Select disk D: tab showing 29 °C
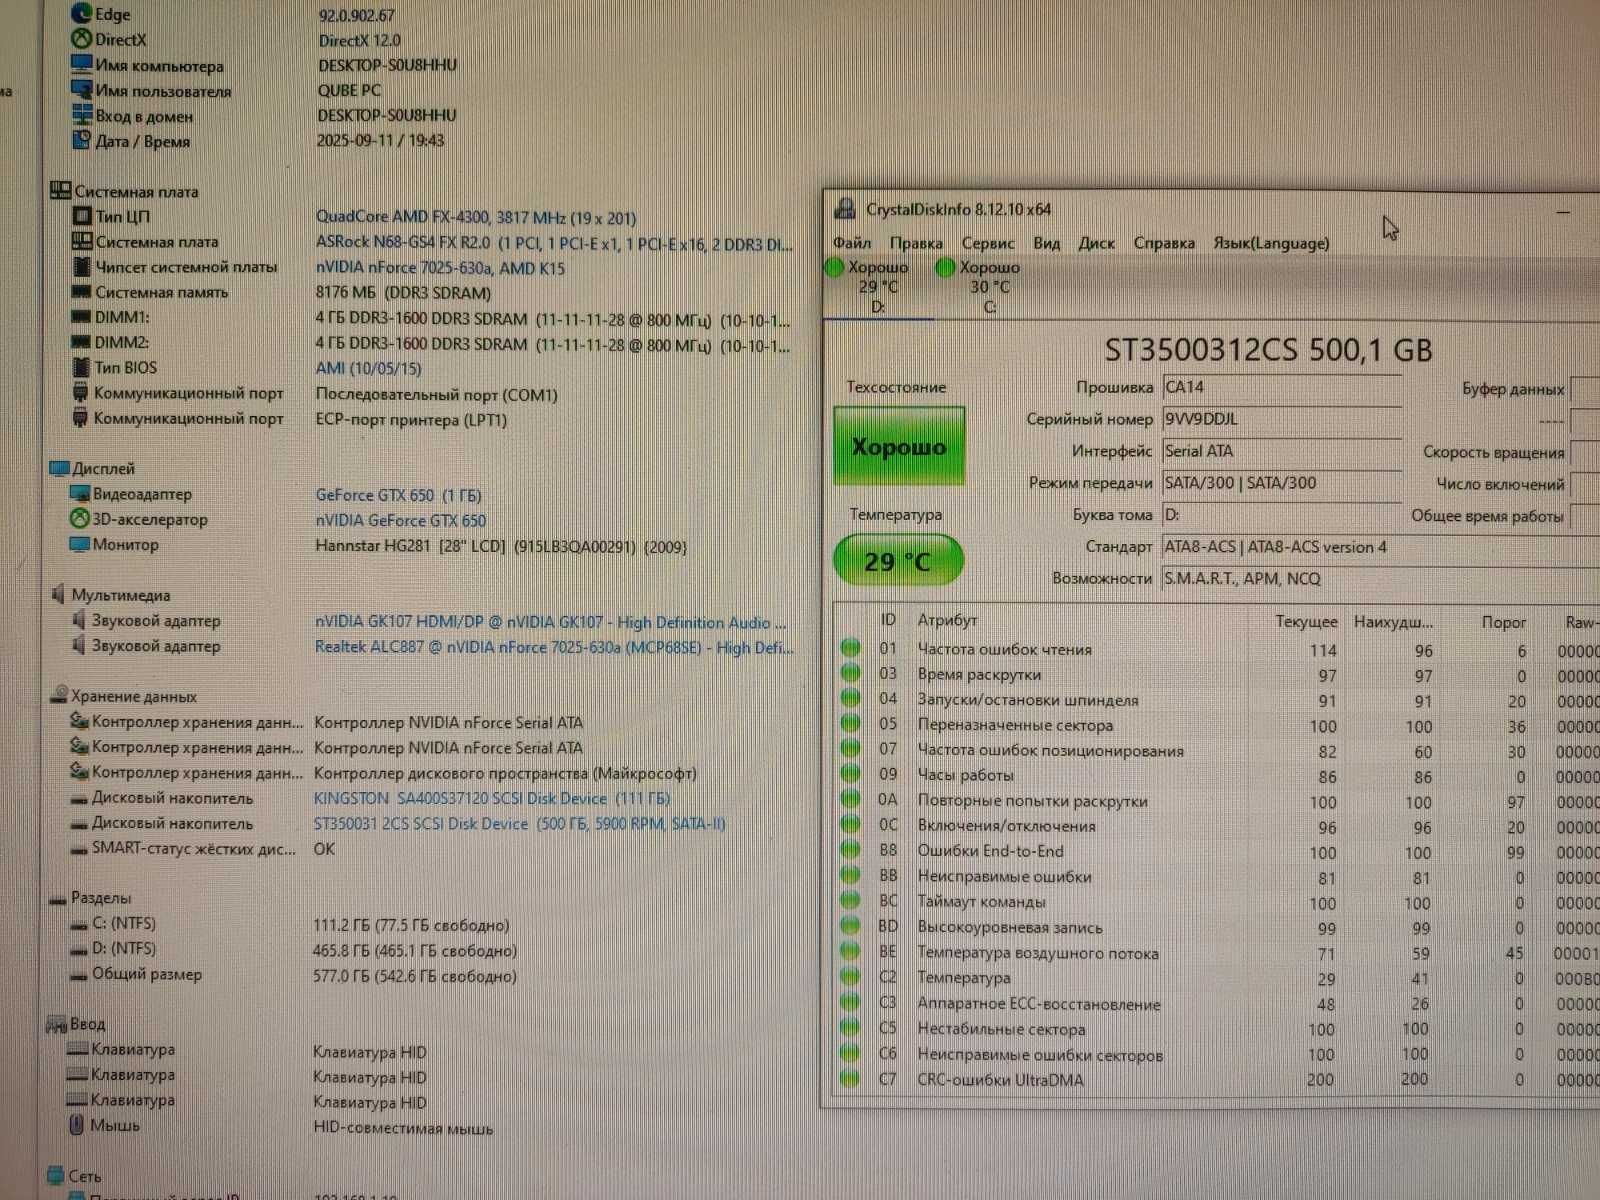Image resolution: width=1600 pixels, height=1200 pixels. 878,287
